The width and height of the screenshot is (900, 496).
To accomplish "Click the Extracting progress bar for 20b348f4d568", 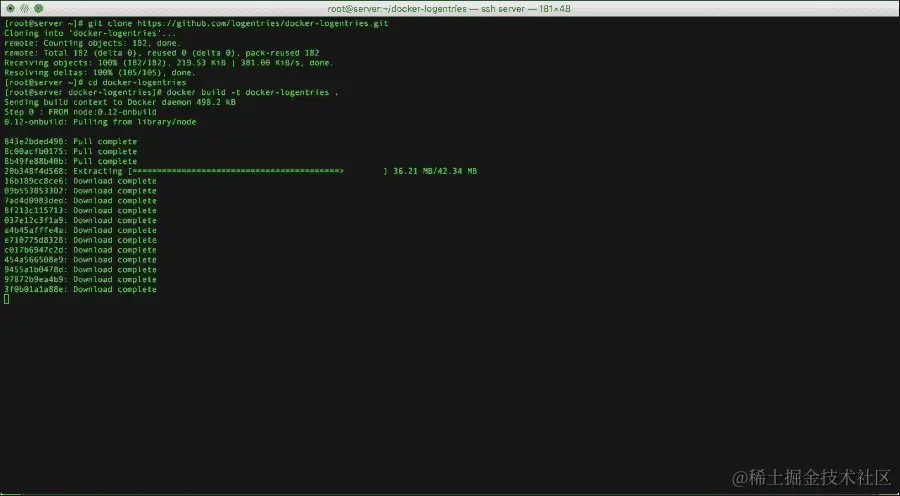I will point(258,171).
